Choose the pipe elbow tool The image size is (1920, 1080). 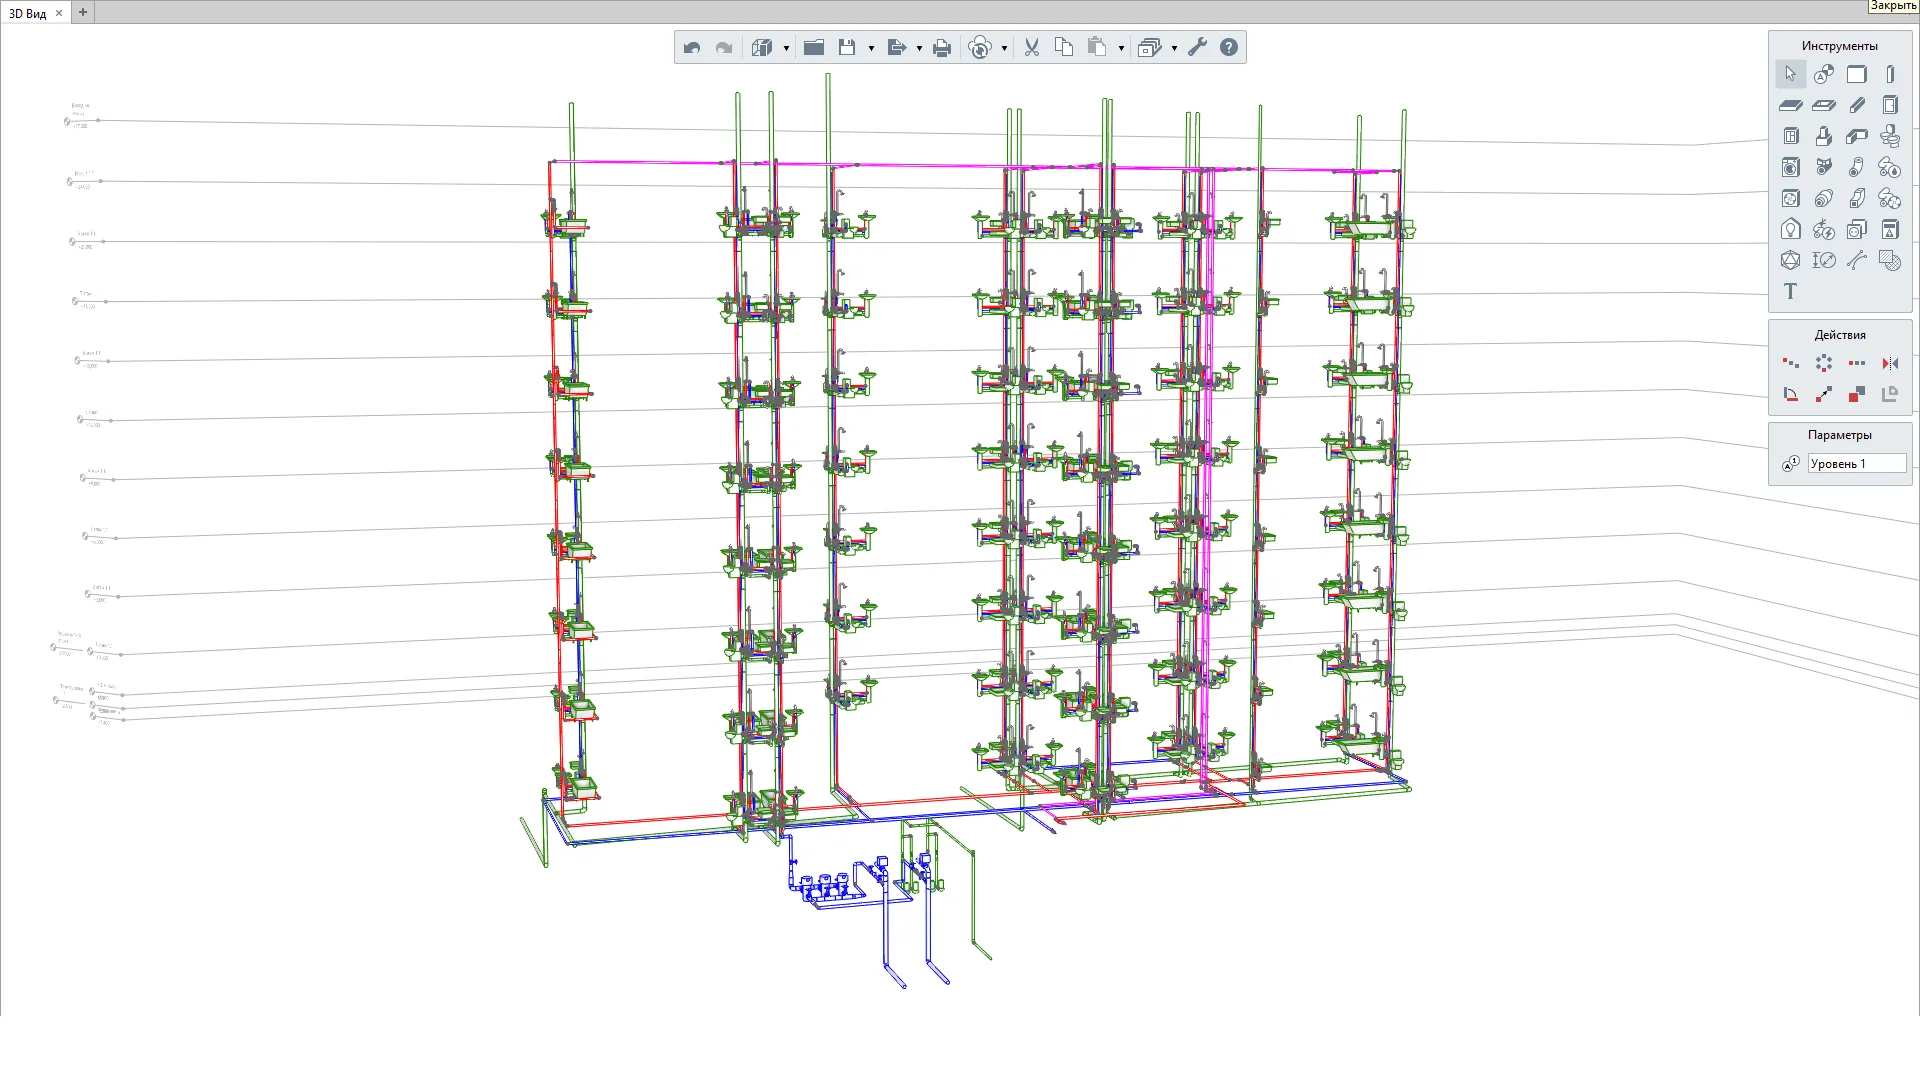1857,167
